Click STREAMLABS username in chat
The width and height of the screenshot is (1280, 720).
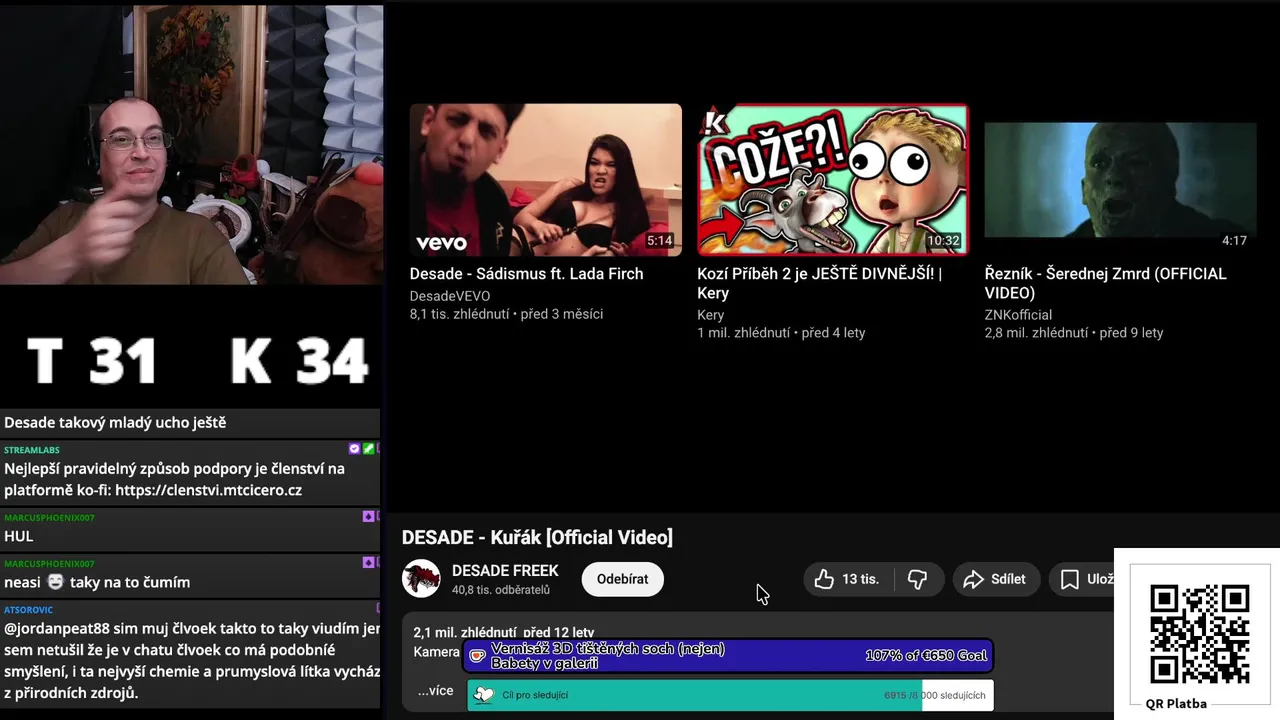(x=31, y=450)
